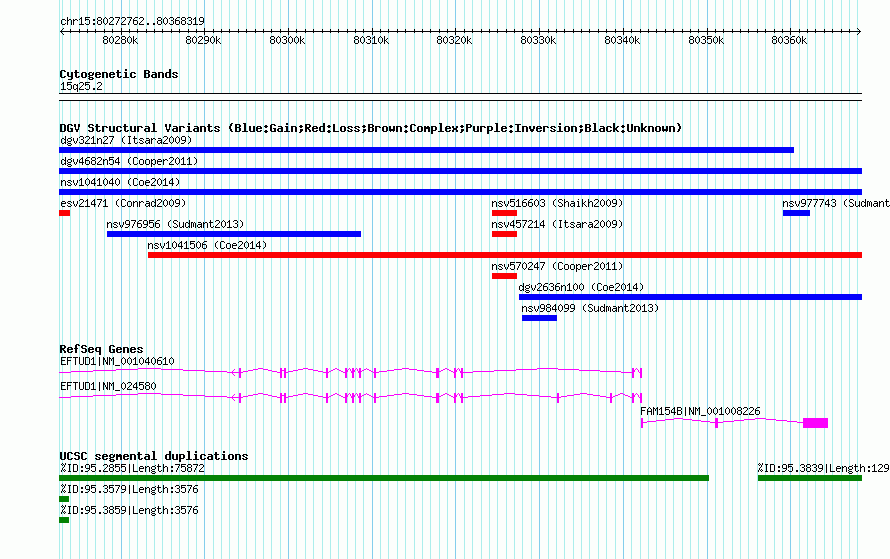Open the %ID:95.3579|Length:3576 label

(x=129, y=489)
